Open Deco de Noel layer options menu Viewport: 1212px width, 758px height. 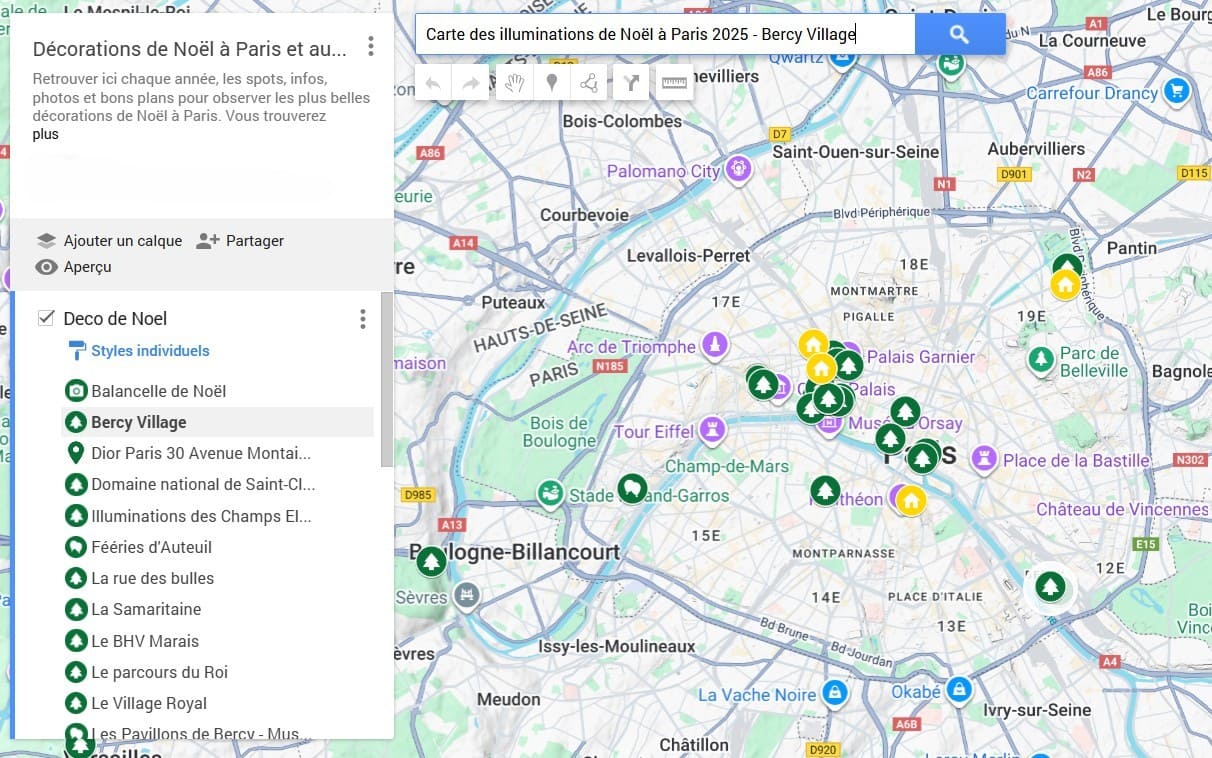click(x=362, y=319)
